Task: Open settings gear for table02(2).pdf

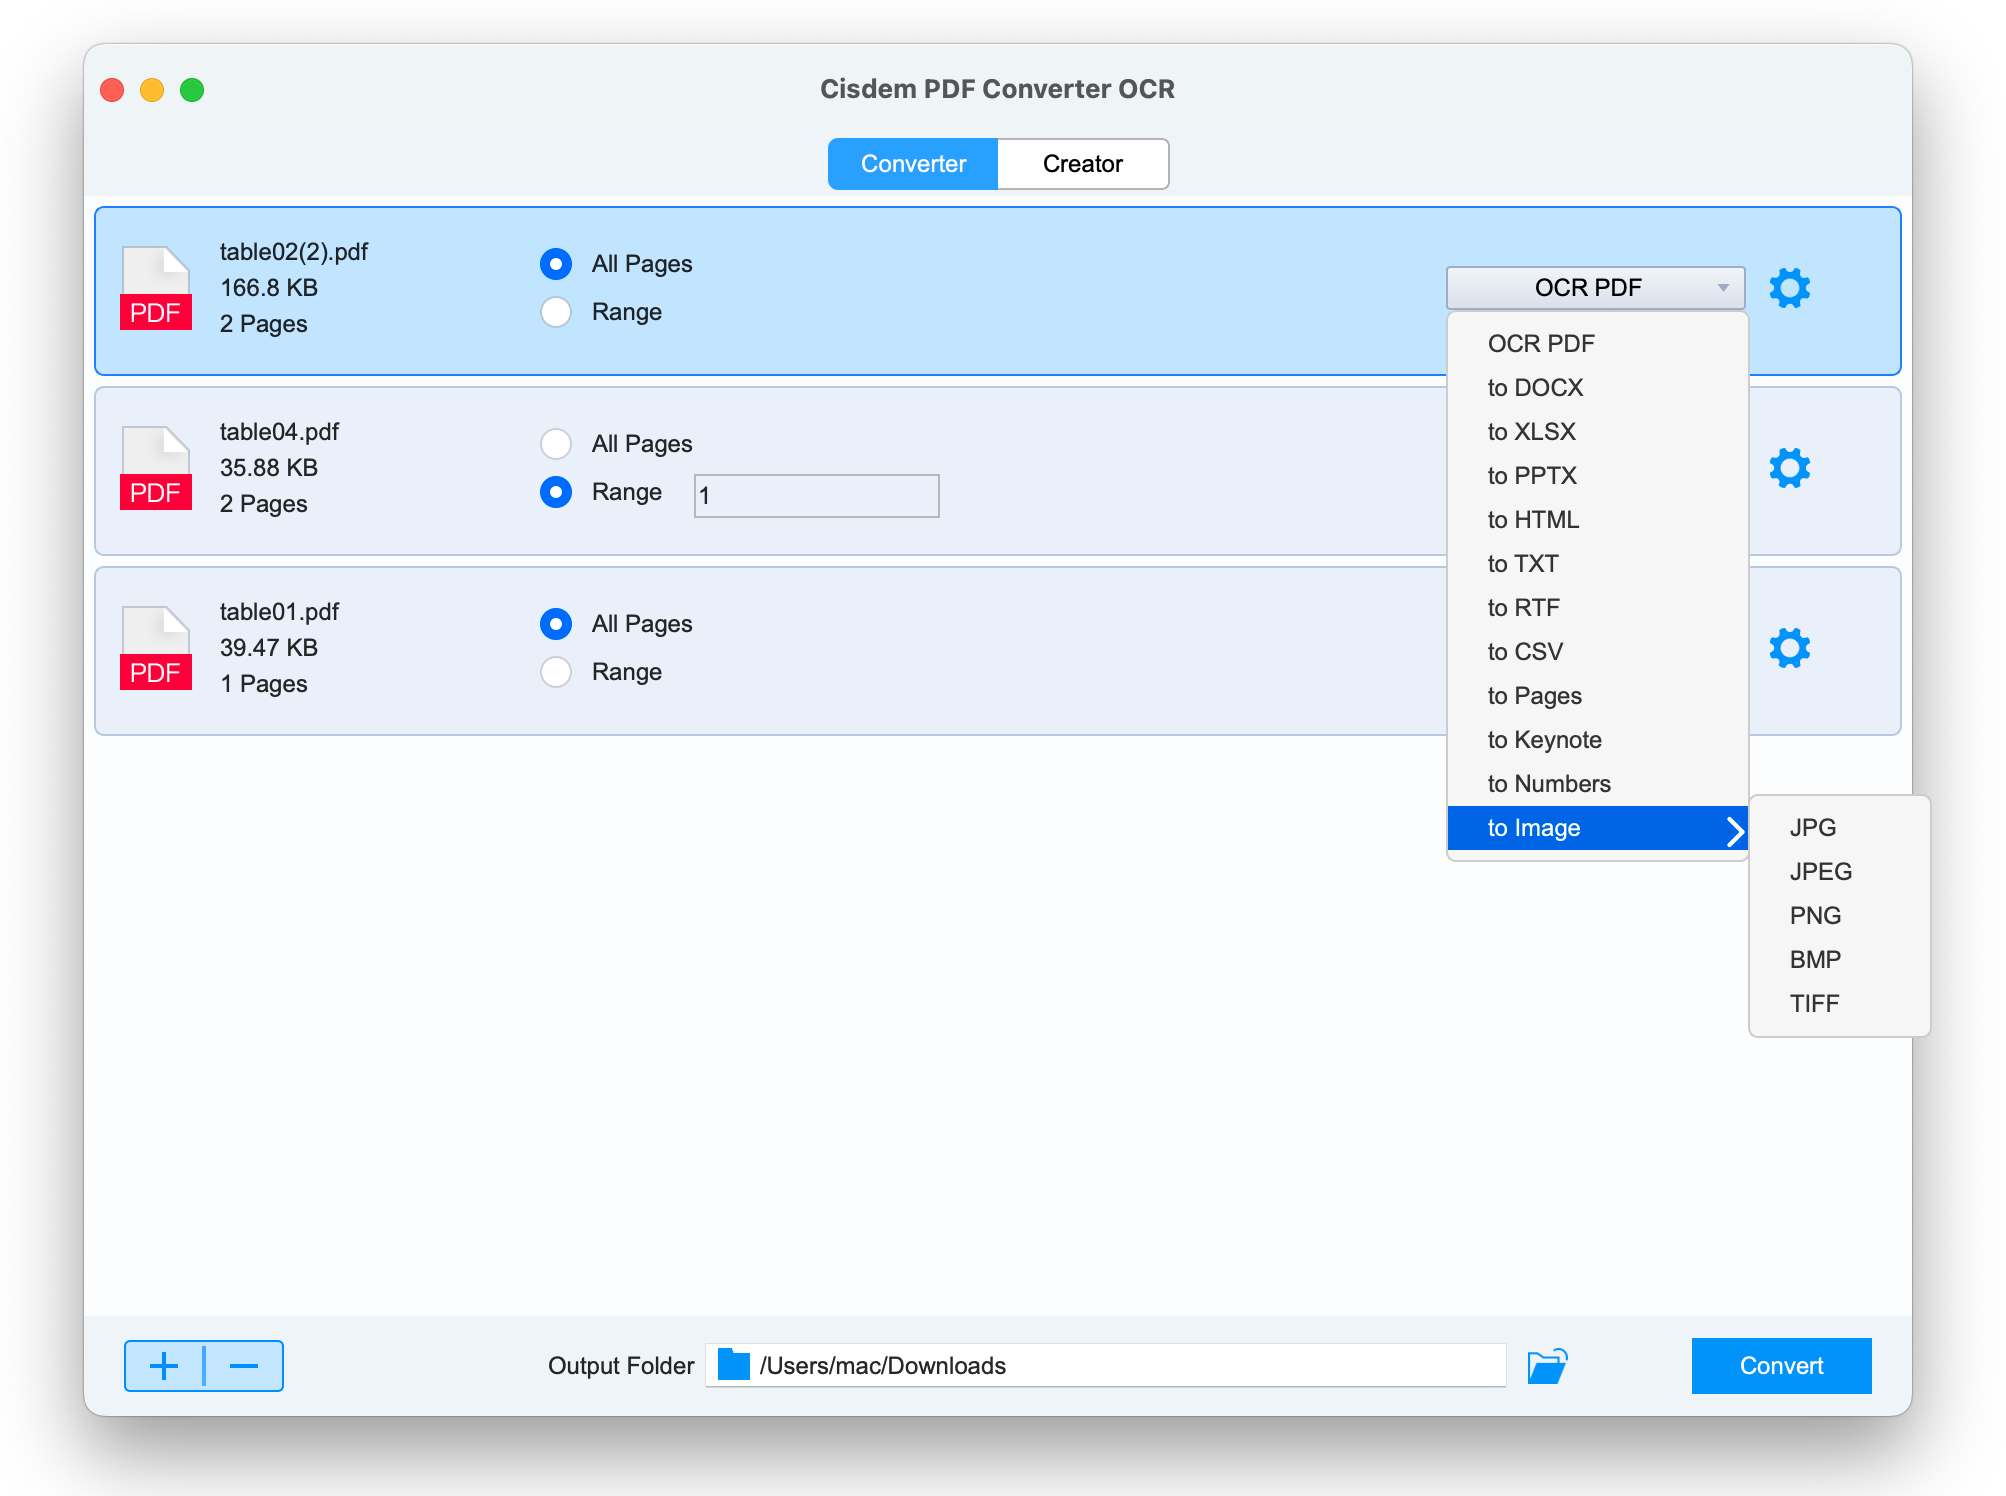Action: [x=1789, y=288]
